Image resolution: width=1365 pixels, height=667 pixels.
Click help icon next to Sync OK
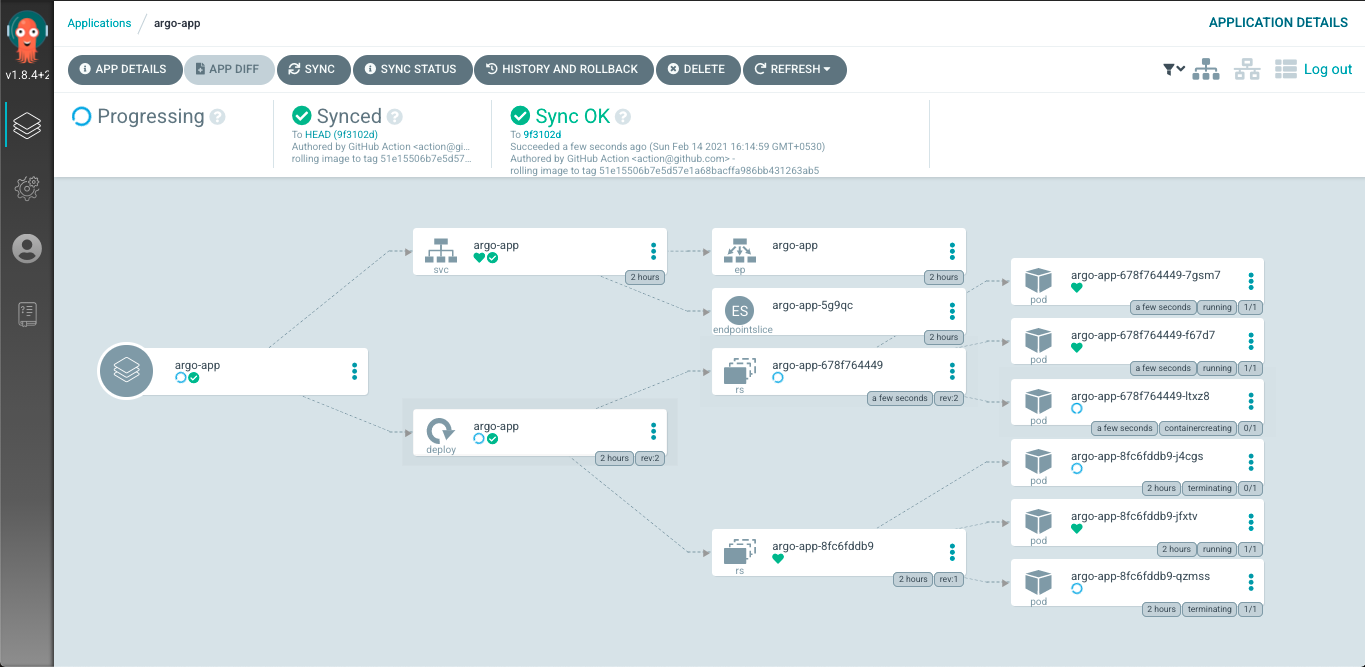tap(622, 117)
